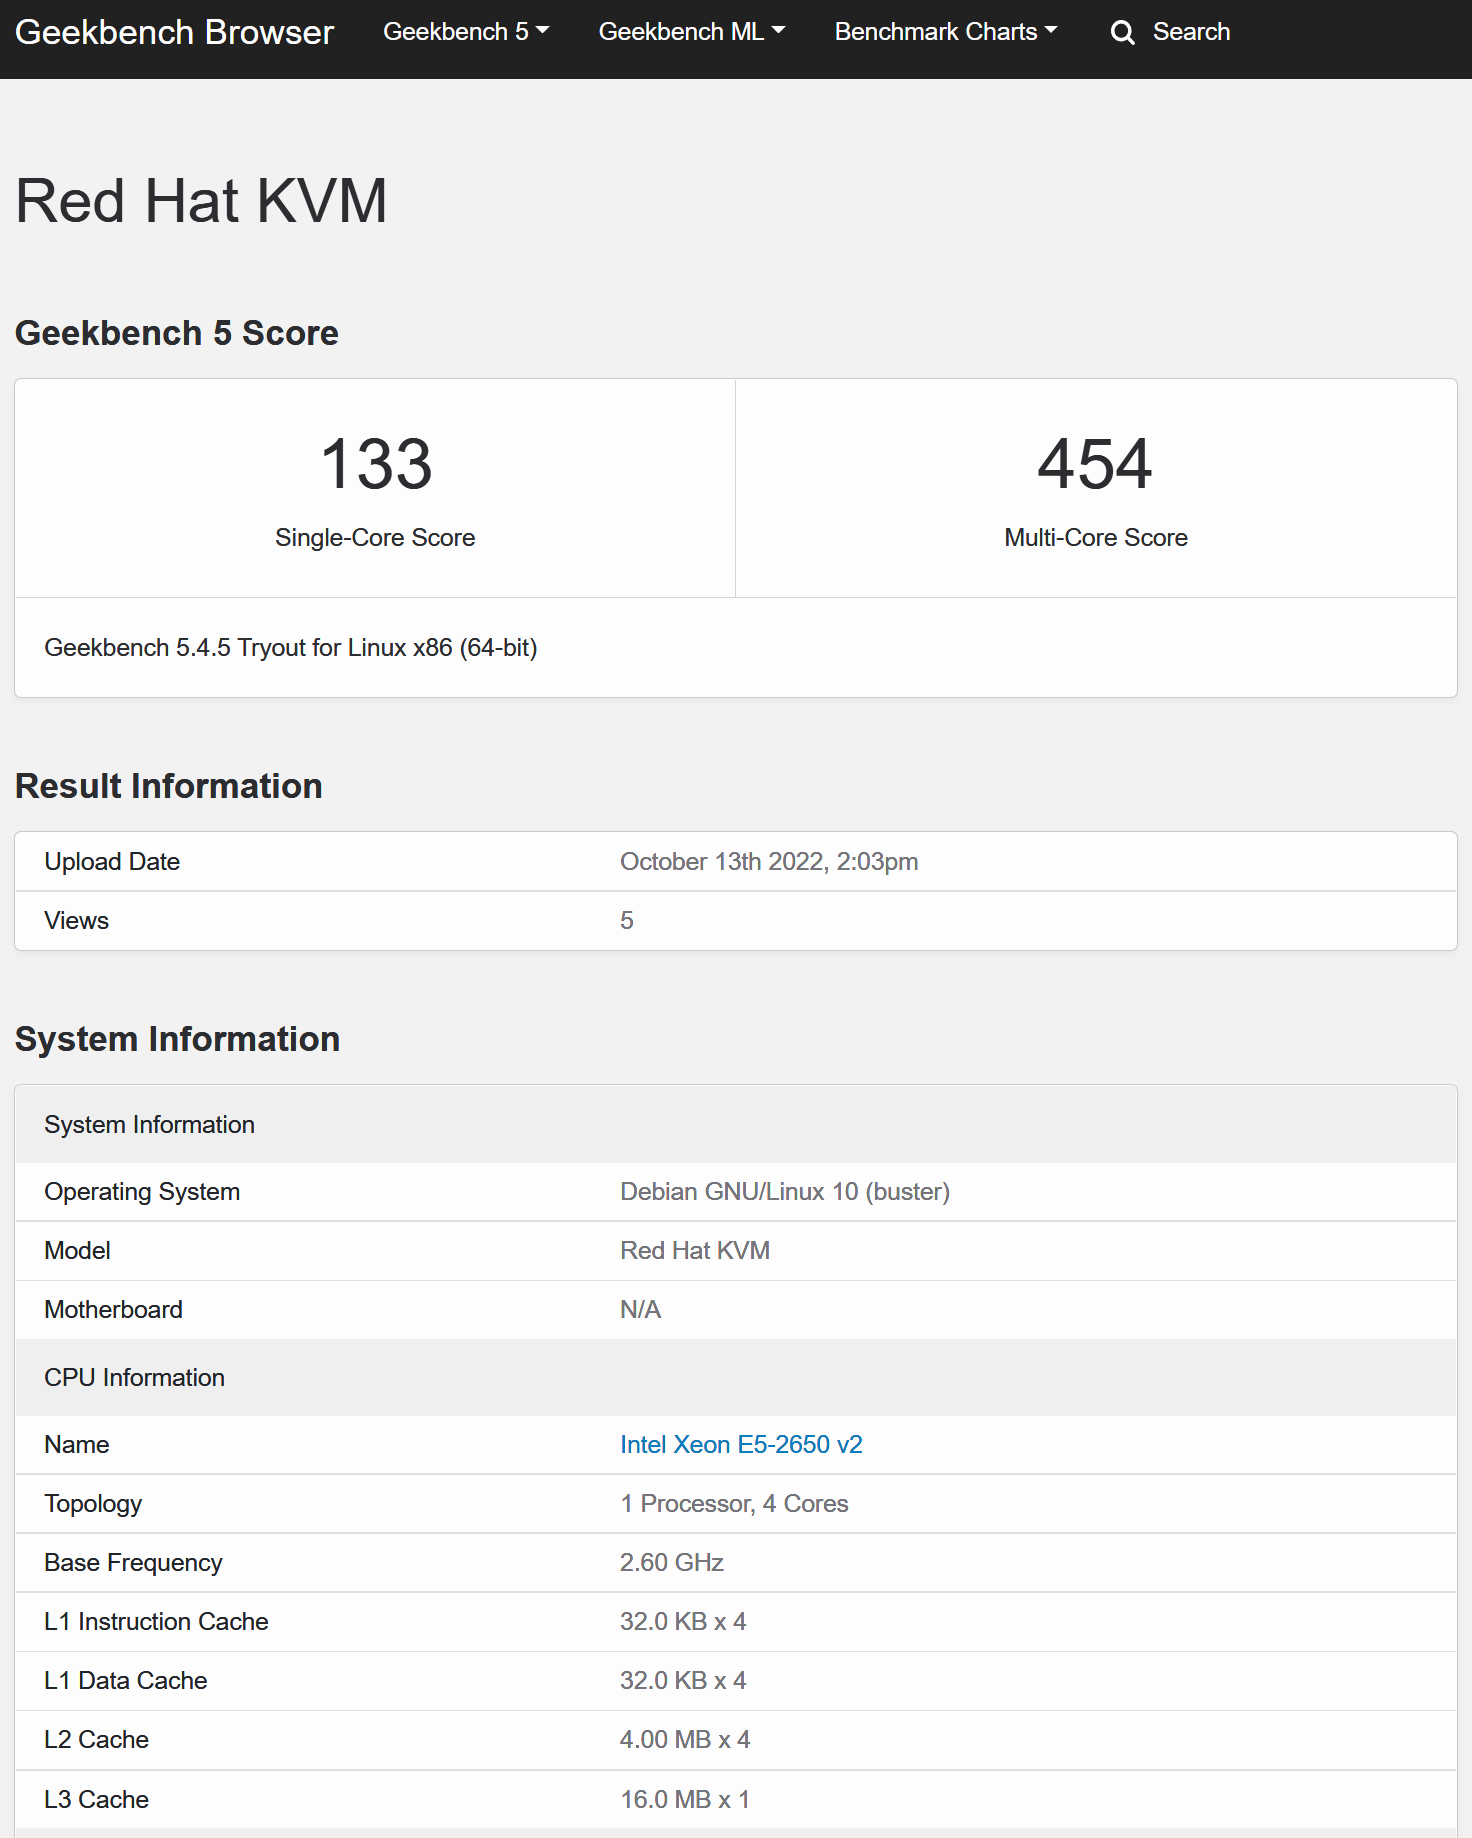Click the Base Frequency label
This screenshot has width=1472, height=1838.
click(x=133, y=1563)
